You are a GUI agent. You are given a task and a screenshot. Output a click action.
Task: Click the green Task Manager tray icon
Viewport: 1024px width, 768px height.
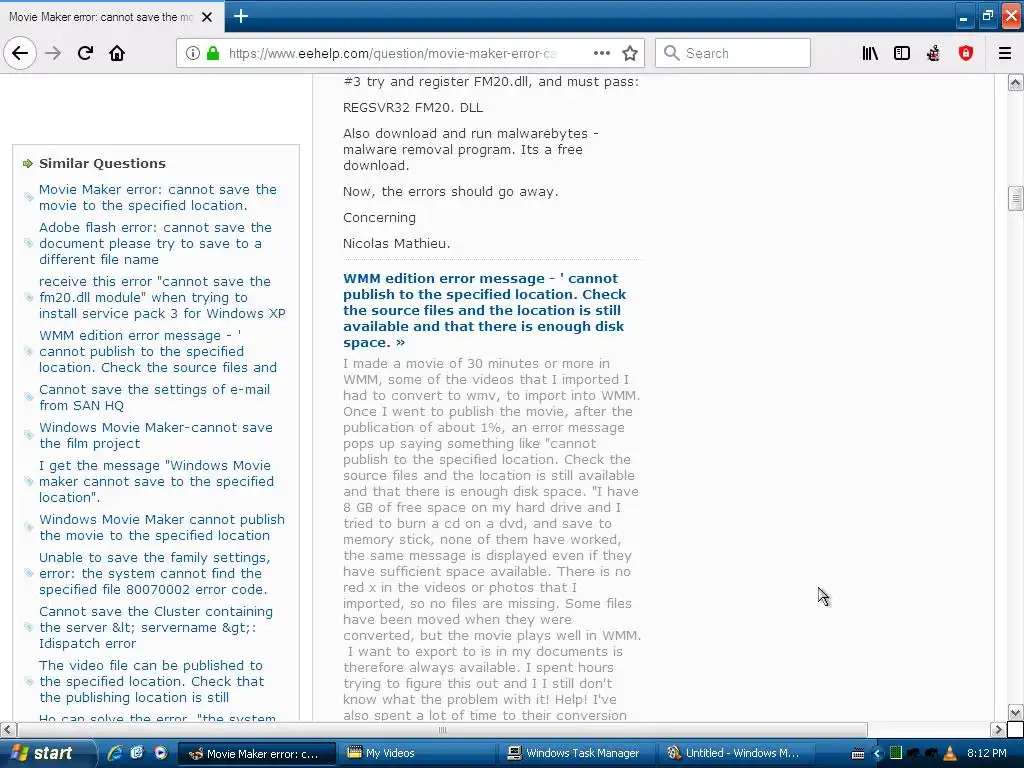pyautogui.click(x=896, y=753)
